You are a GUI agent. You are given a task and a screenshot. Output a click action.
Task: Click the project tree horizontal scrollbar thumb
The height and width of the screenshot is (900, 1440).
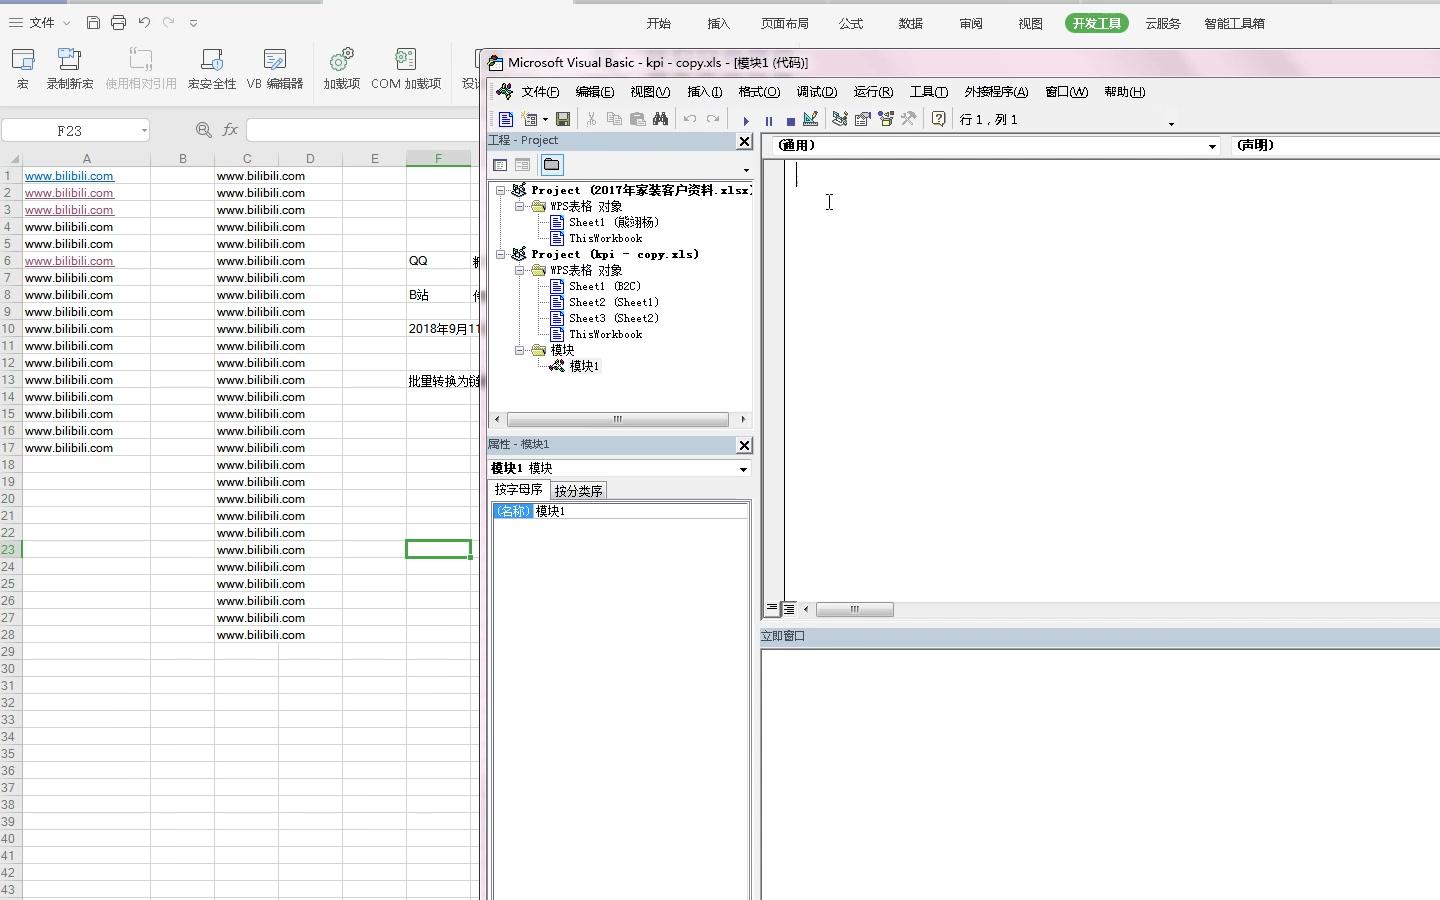point(617,419)
